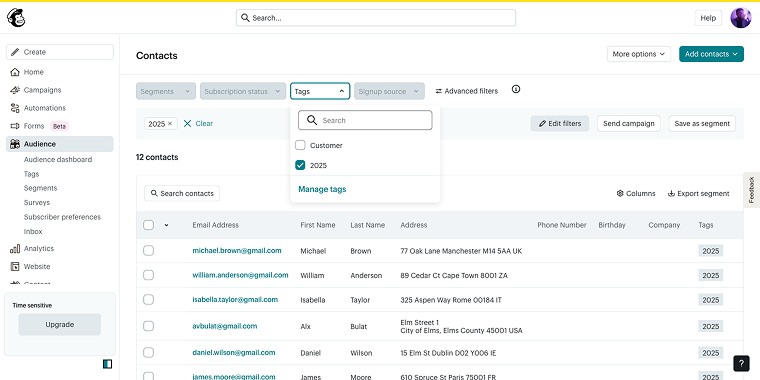Click the Clear filters link
This screenshot has height=380, width=760.
pyautogui.click(x=198, y=124)
